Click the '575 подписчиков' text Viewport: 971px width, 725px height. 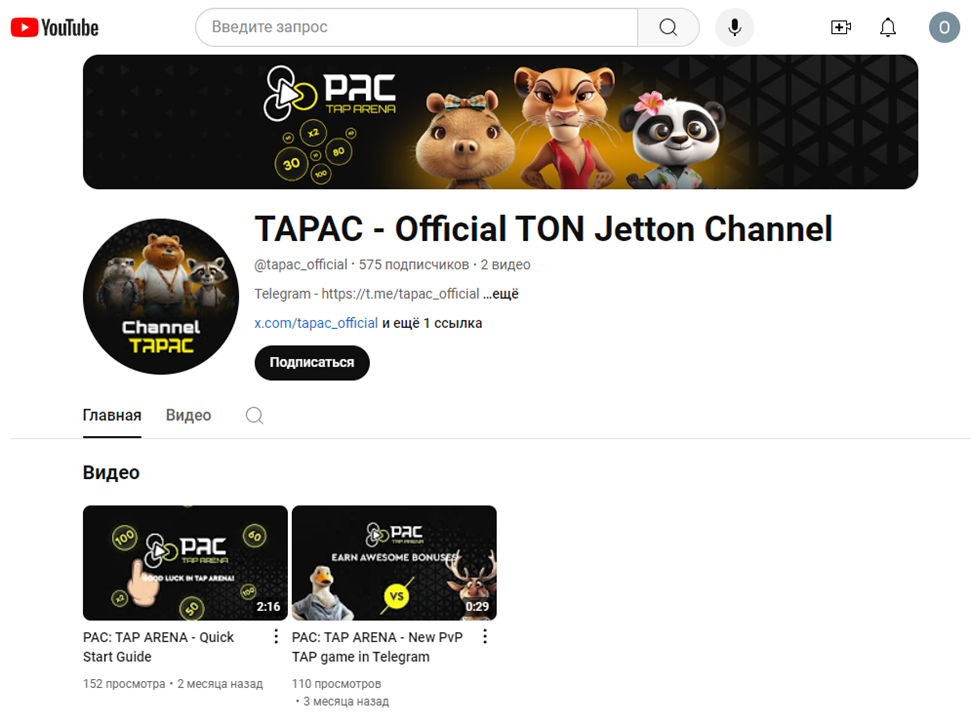414,265
